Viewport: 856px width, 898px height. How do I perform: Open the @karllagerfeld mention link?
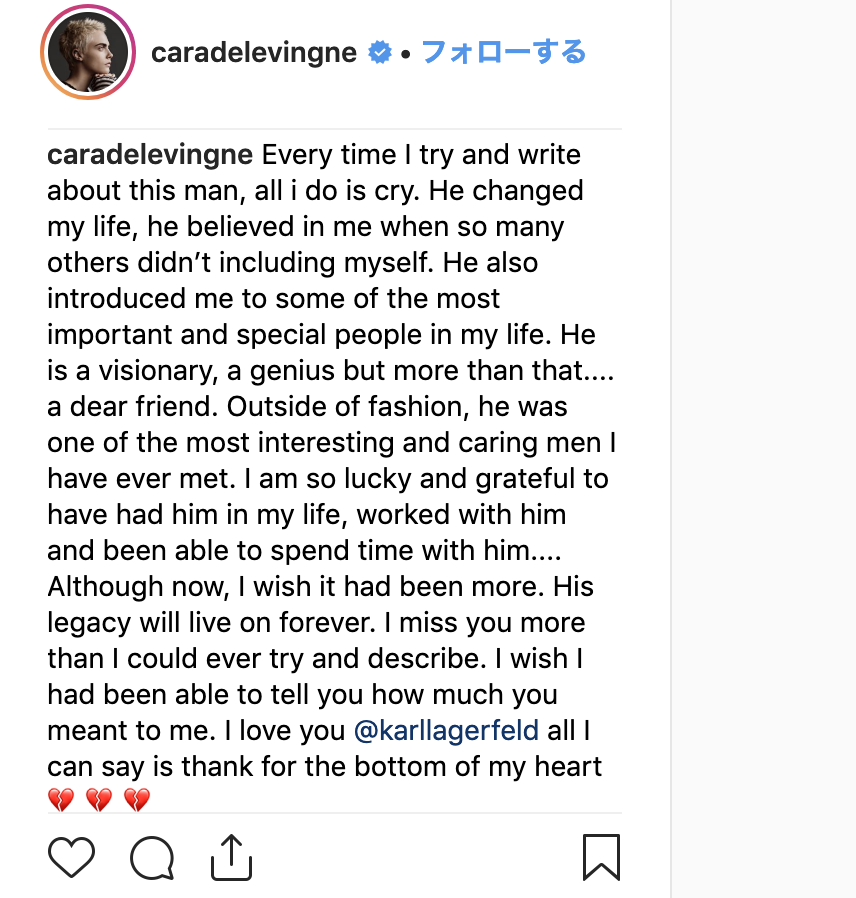[446, 730]
